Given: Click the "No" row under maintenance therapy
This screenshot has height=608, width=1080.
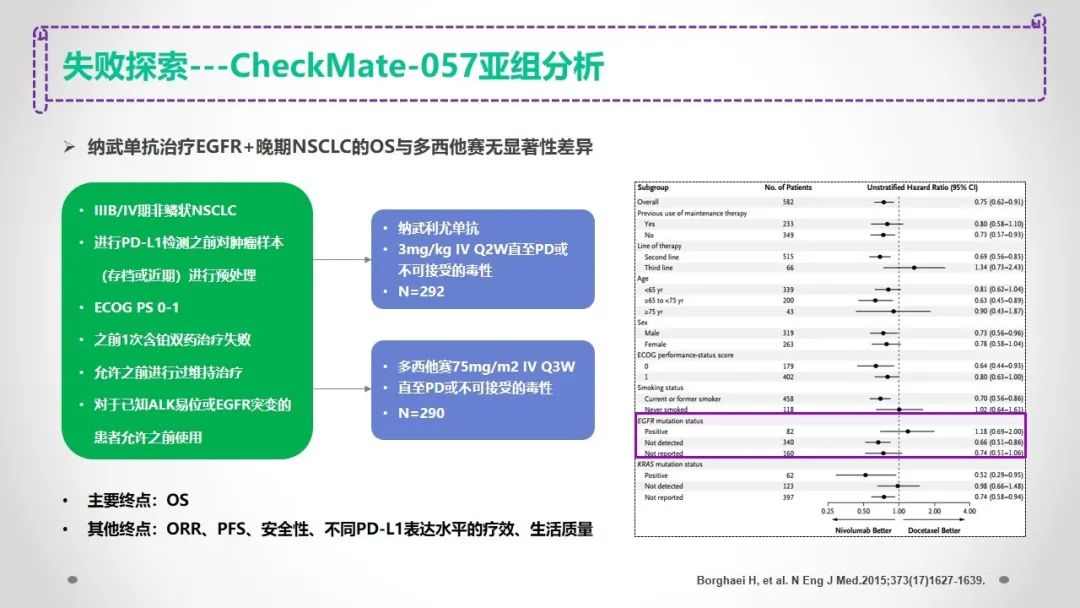Looking at the screenshot, I should pyautogui.click(x=649, y=235).
